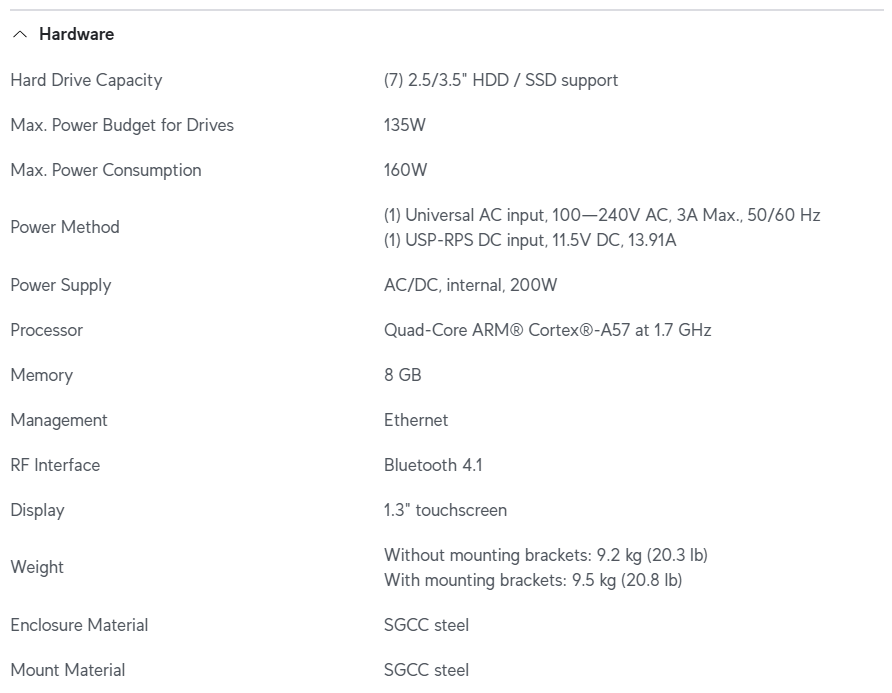Viewport: 892px width, 693px height.
Task: Click the Memory label
Action: (x=42, y=375)
